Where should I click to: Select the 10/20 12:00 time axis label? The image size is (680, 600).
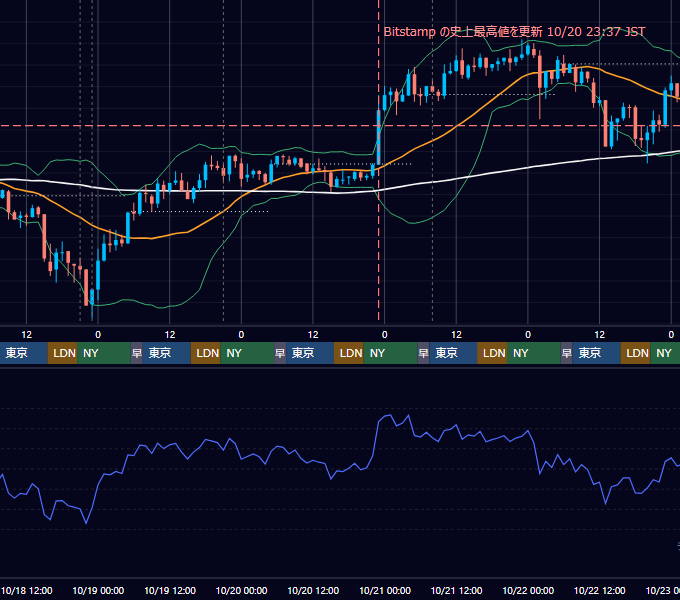[313, 590]
